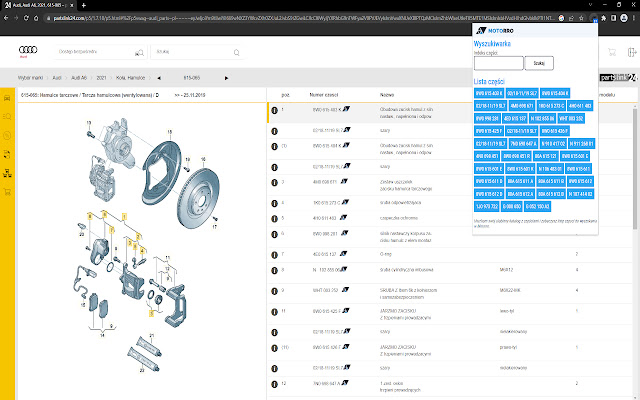Click Motorro icon beside WHT 003 352 in table

coord(346,290)
